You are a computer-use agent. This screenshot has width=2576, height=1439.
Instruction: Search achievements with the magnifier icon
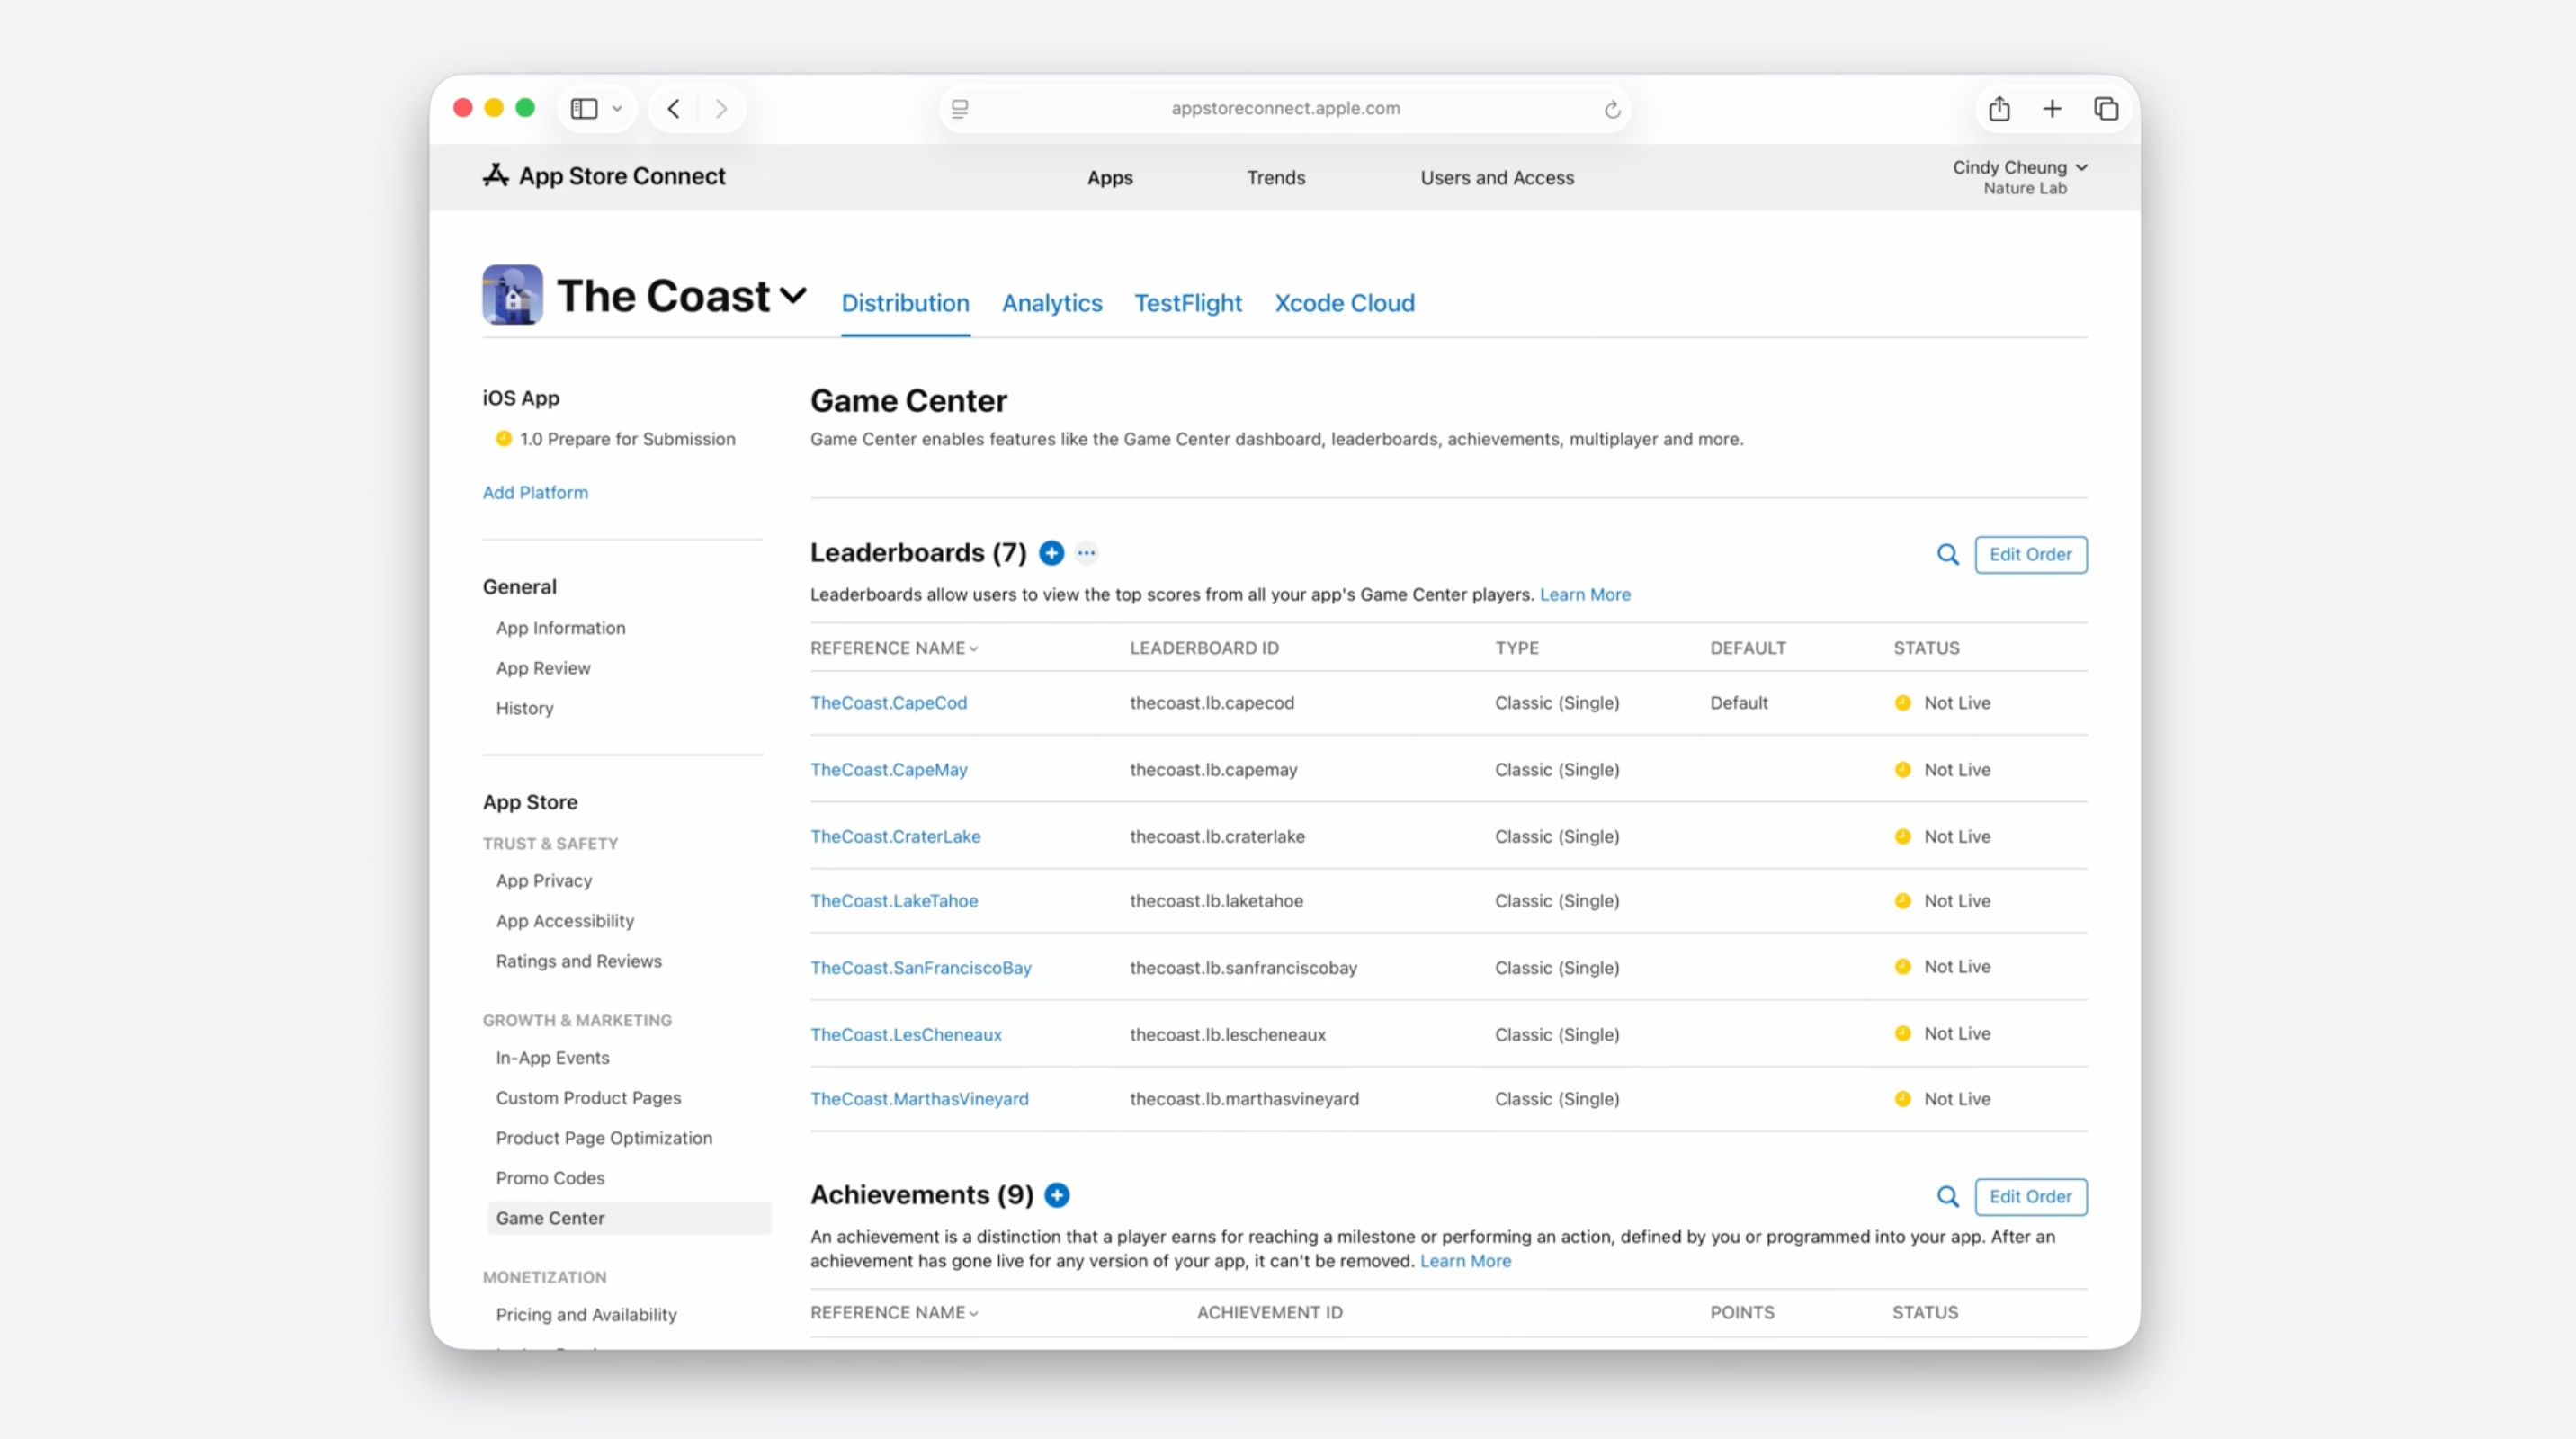(1947, 1196)
